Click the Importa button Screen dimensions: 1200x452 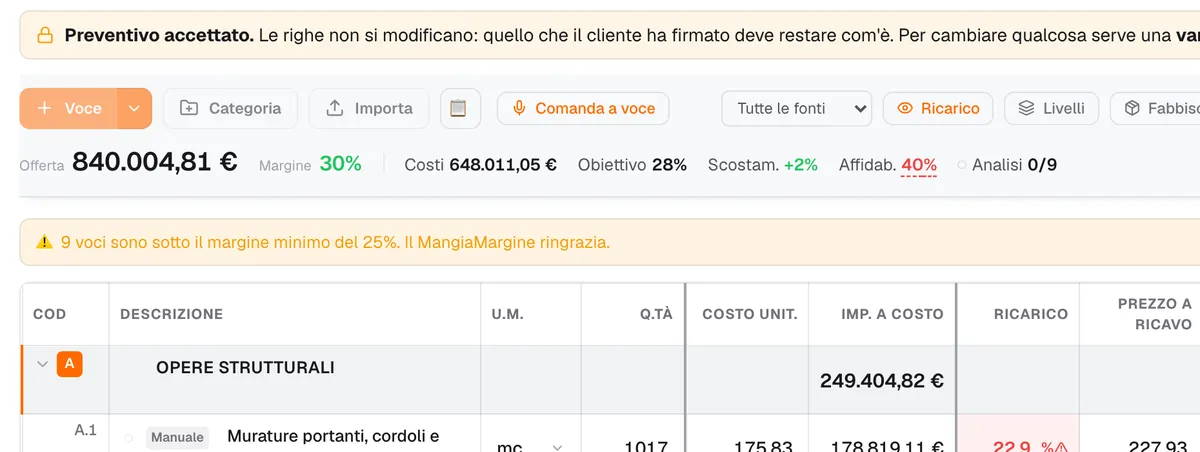click(369, 108)
